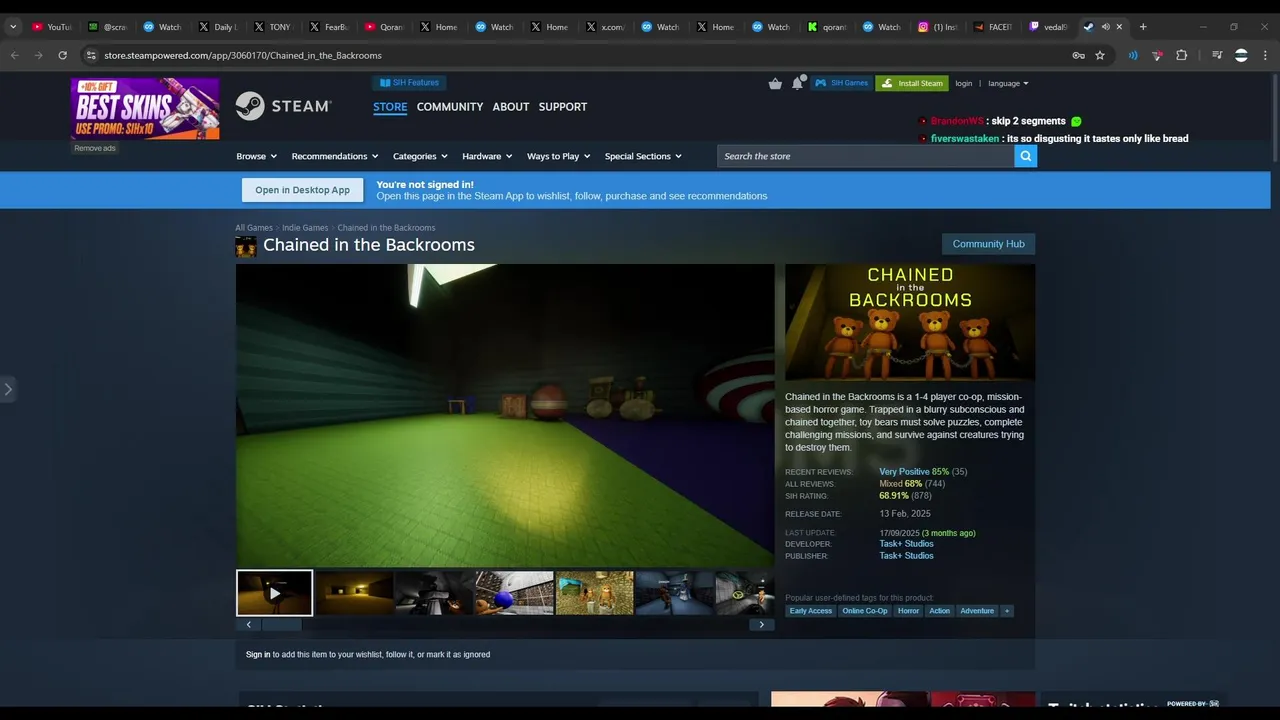Open Task+ Studios developer link
The image size is (1280, 720).
click(906, 544)
